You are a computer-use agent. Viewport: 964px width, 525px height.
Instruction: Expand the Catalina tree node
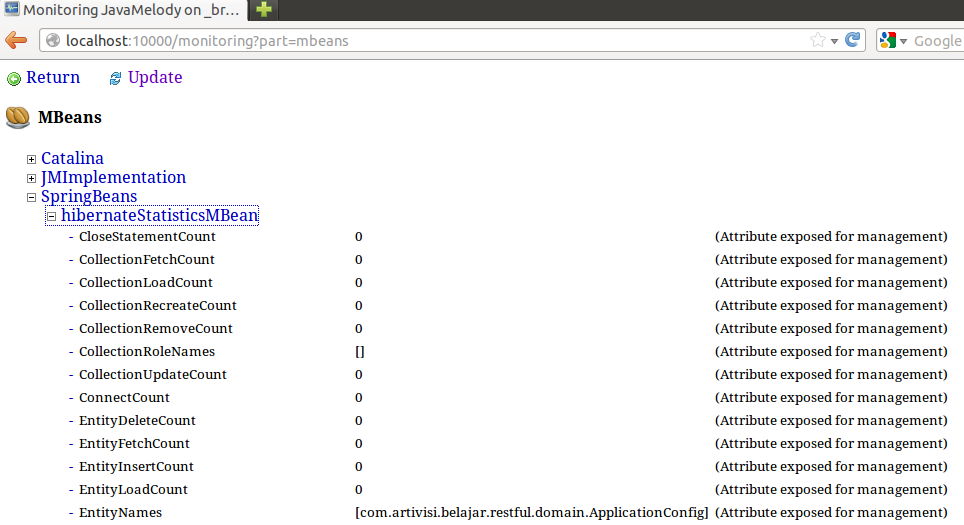point(32,159)
